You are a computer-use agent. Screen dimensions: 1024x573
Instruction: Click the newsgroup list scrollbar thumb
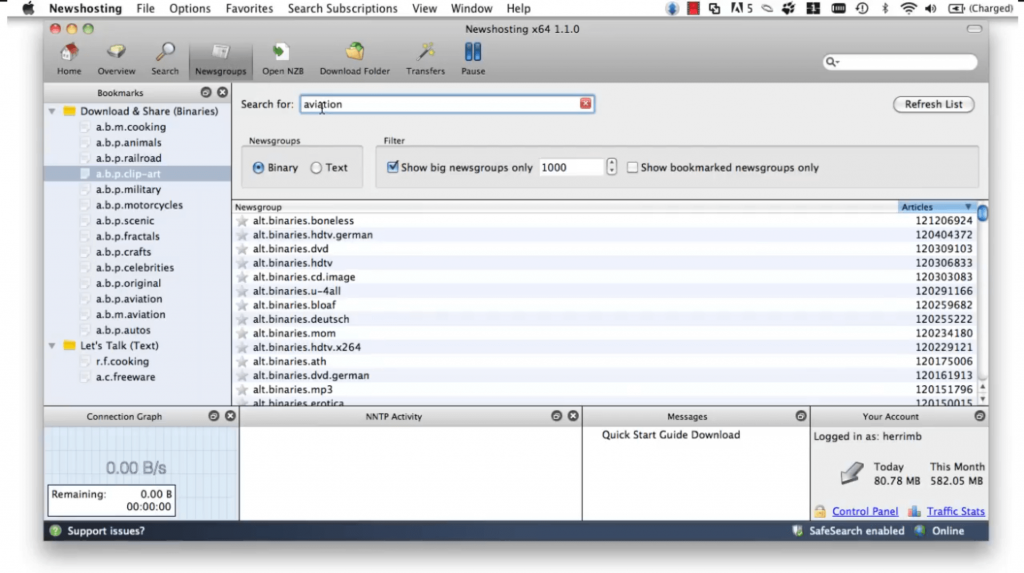coord(982,214)
